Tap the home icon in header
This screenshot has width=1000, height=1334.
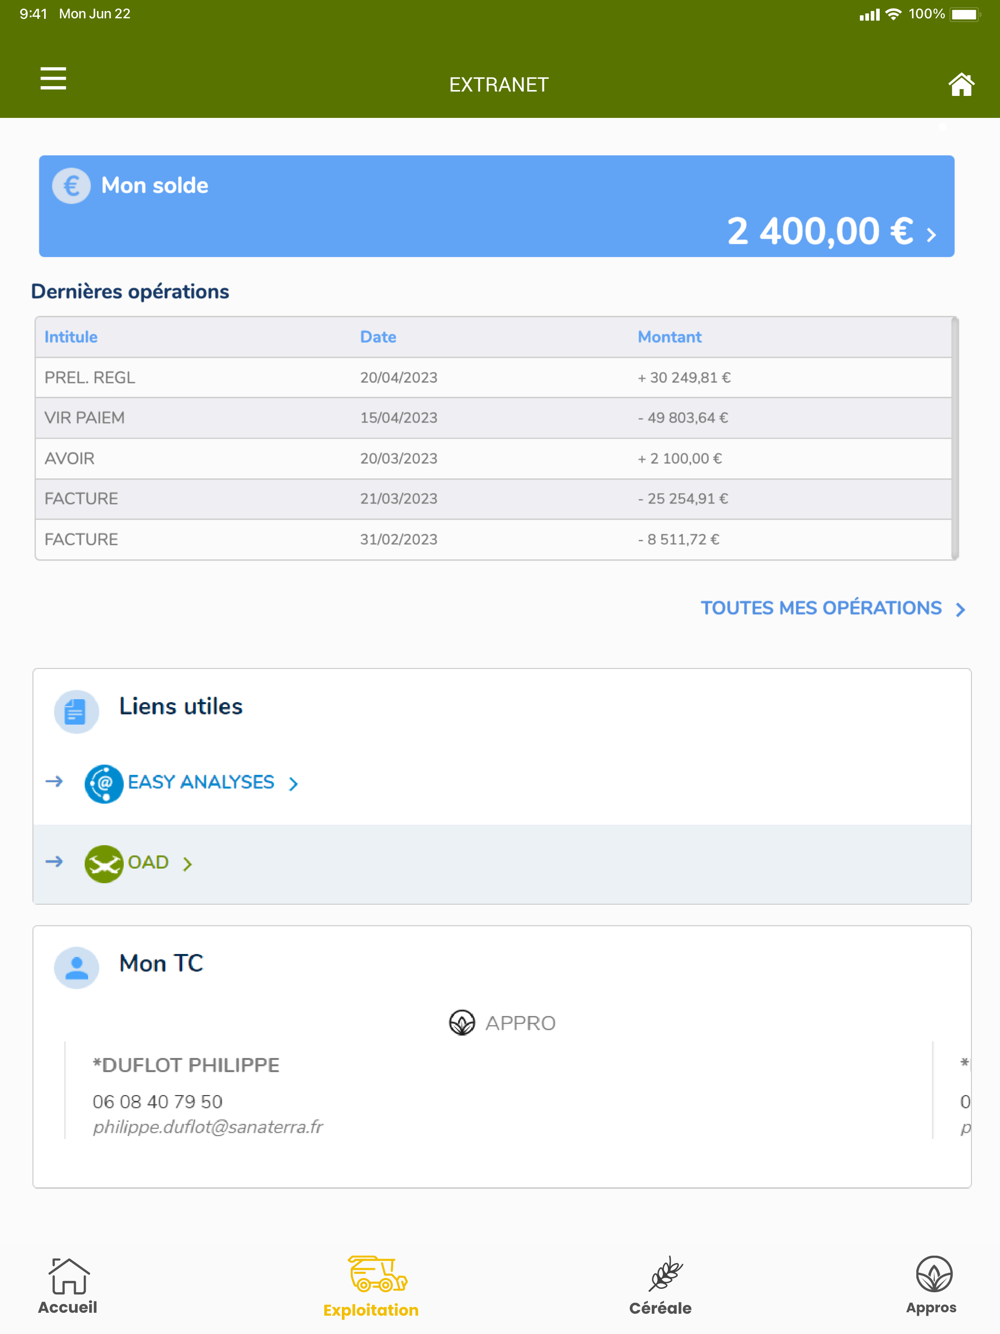[961, 85]
